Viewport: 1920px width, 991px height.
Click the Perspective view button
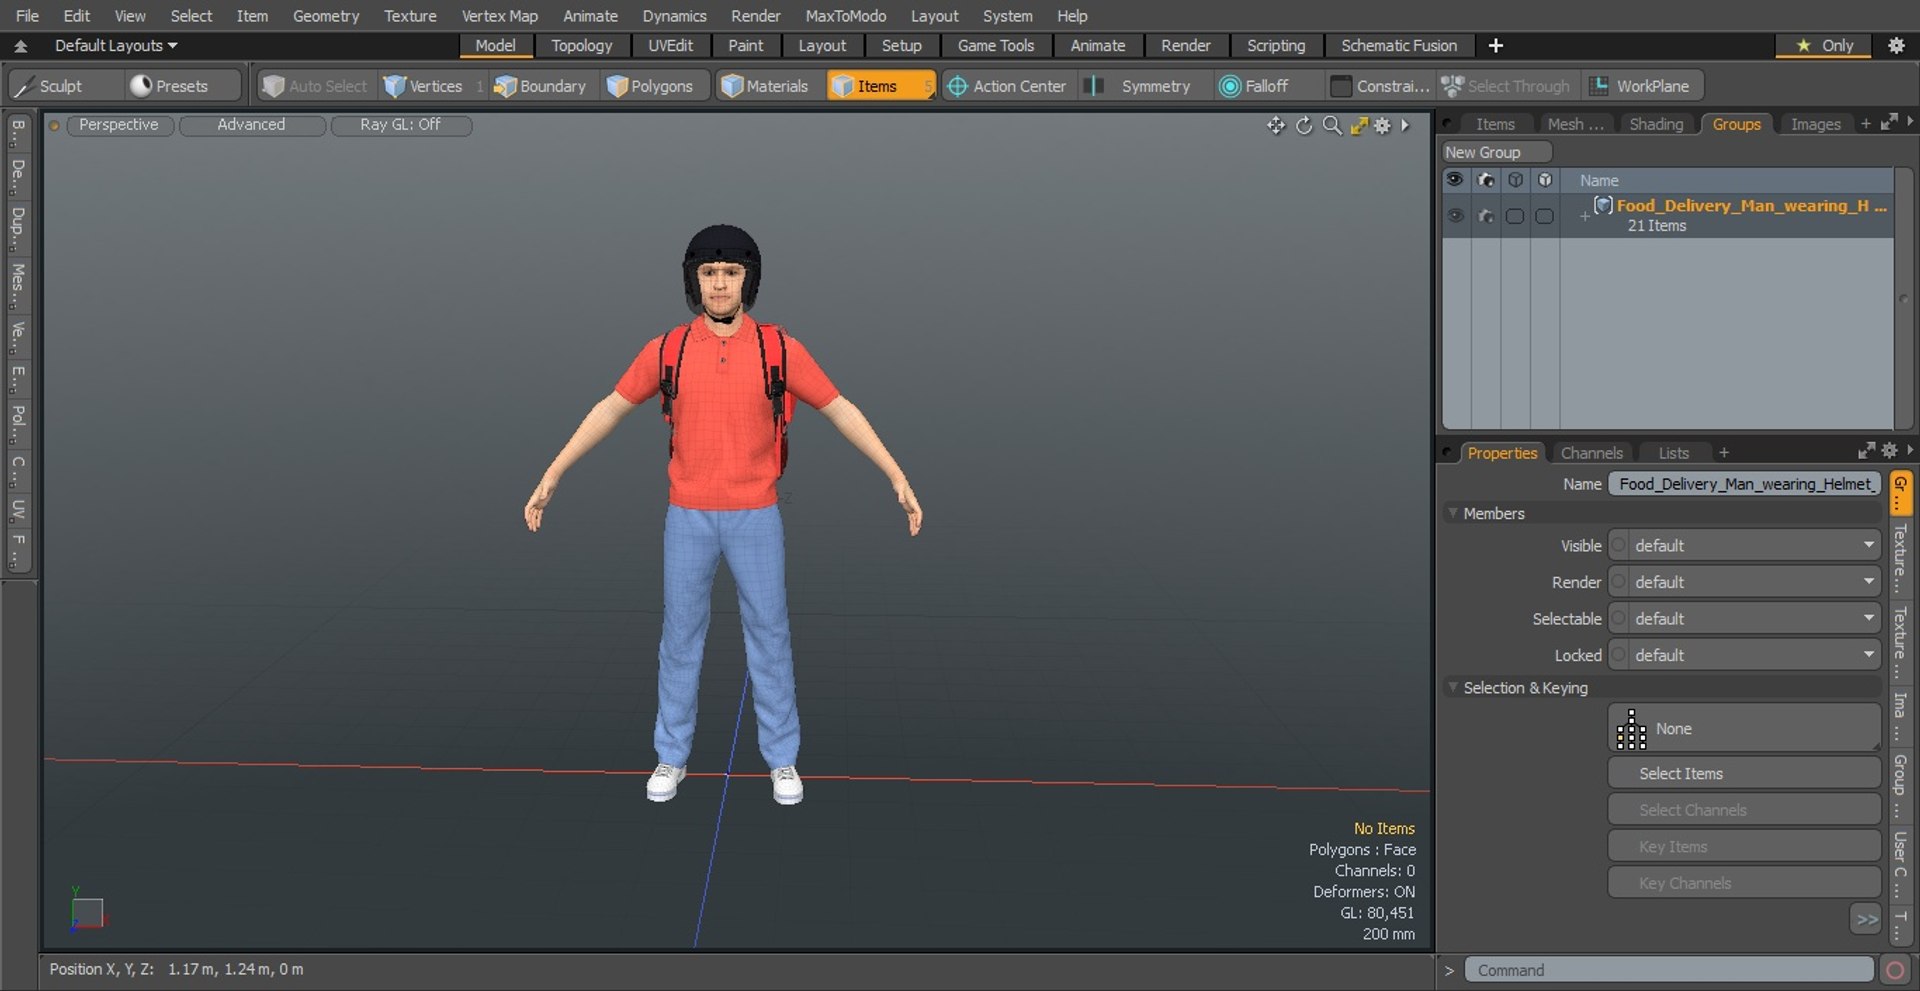click(119, 125)
